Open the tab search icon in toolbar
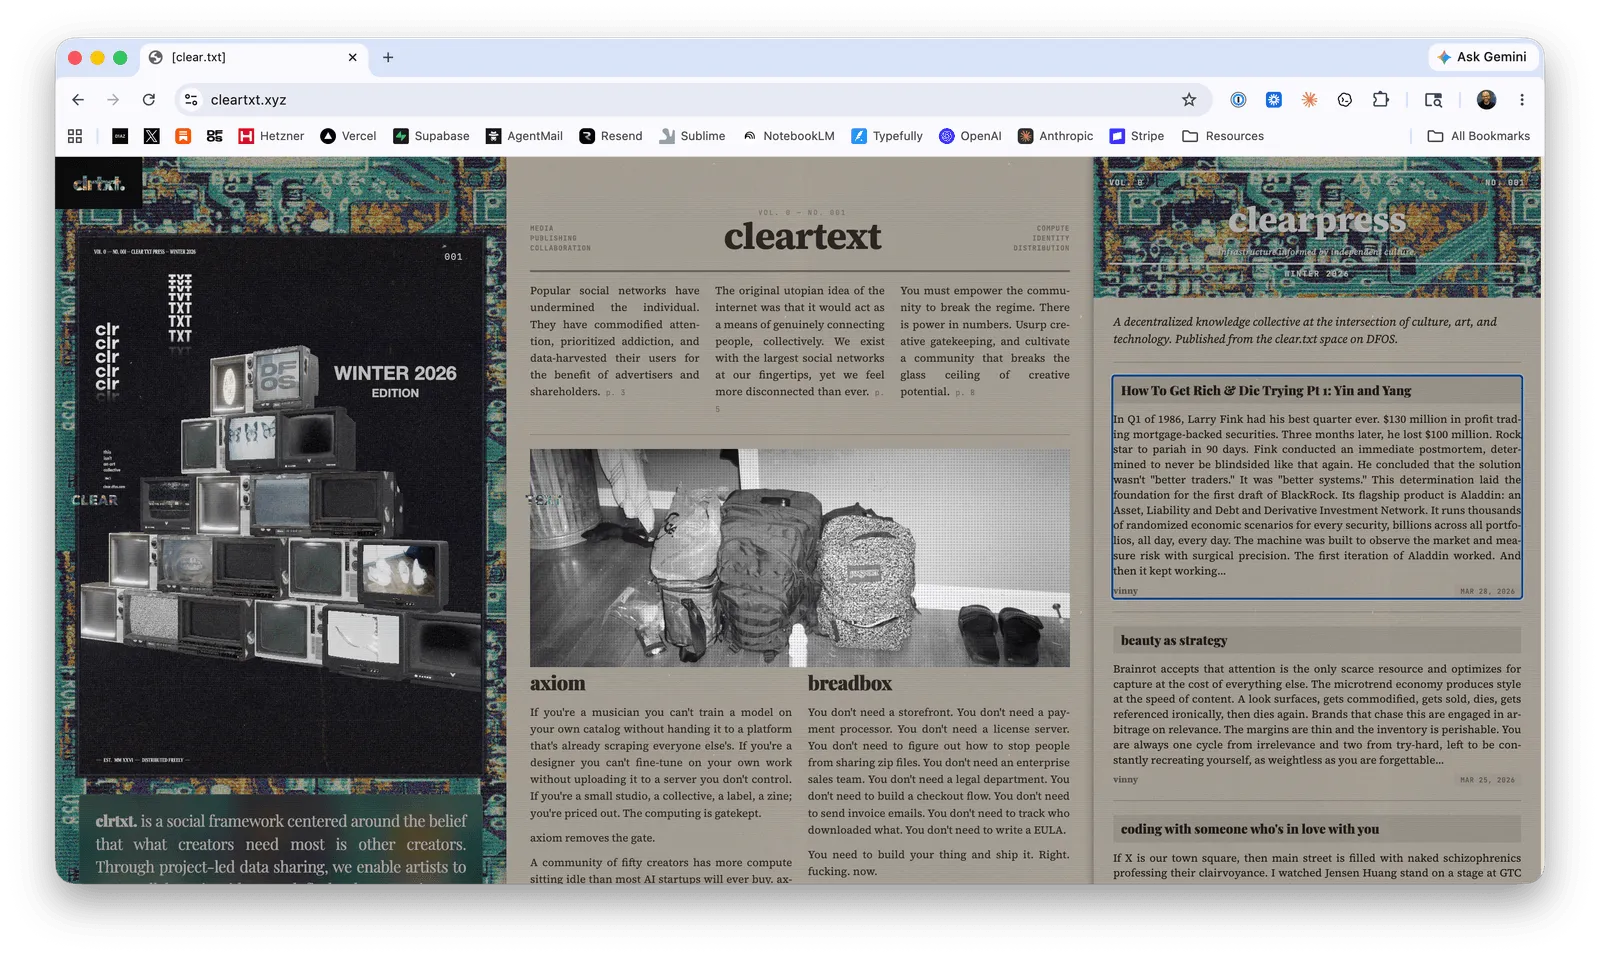The image size is (1600, 957). coord(1433,100)
